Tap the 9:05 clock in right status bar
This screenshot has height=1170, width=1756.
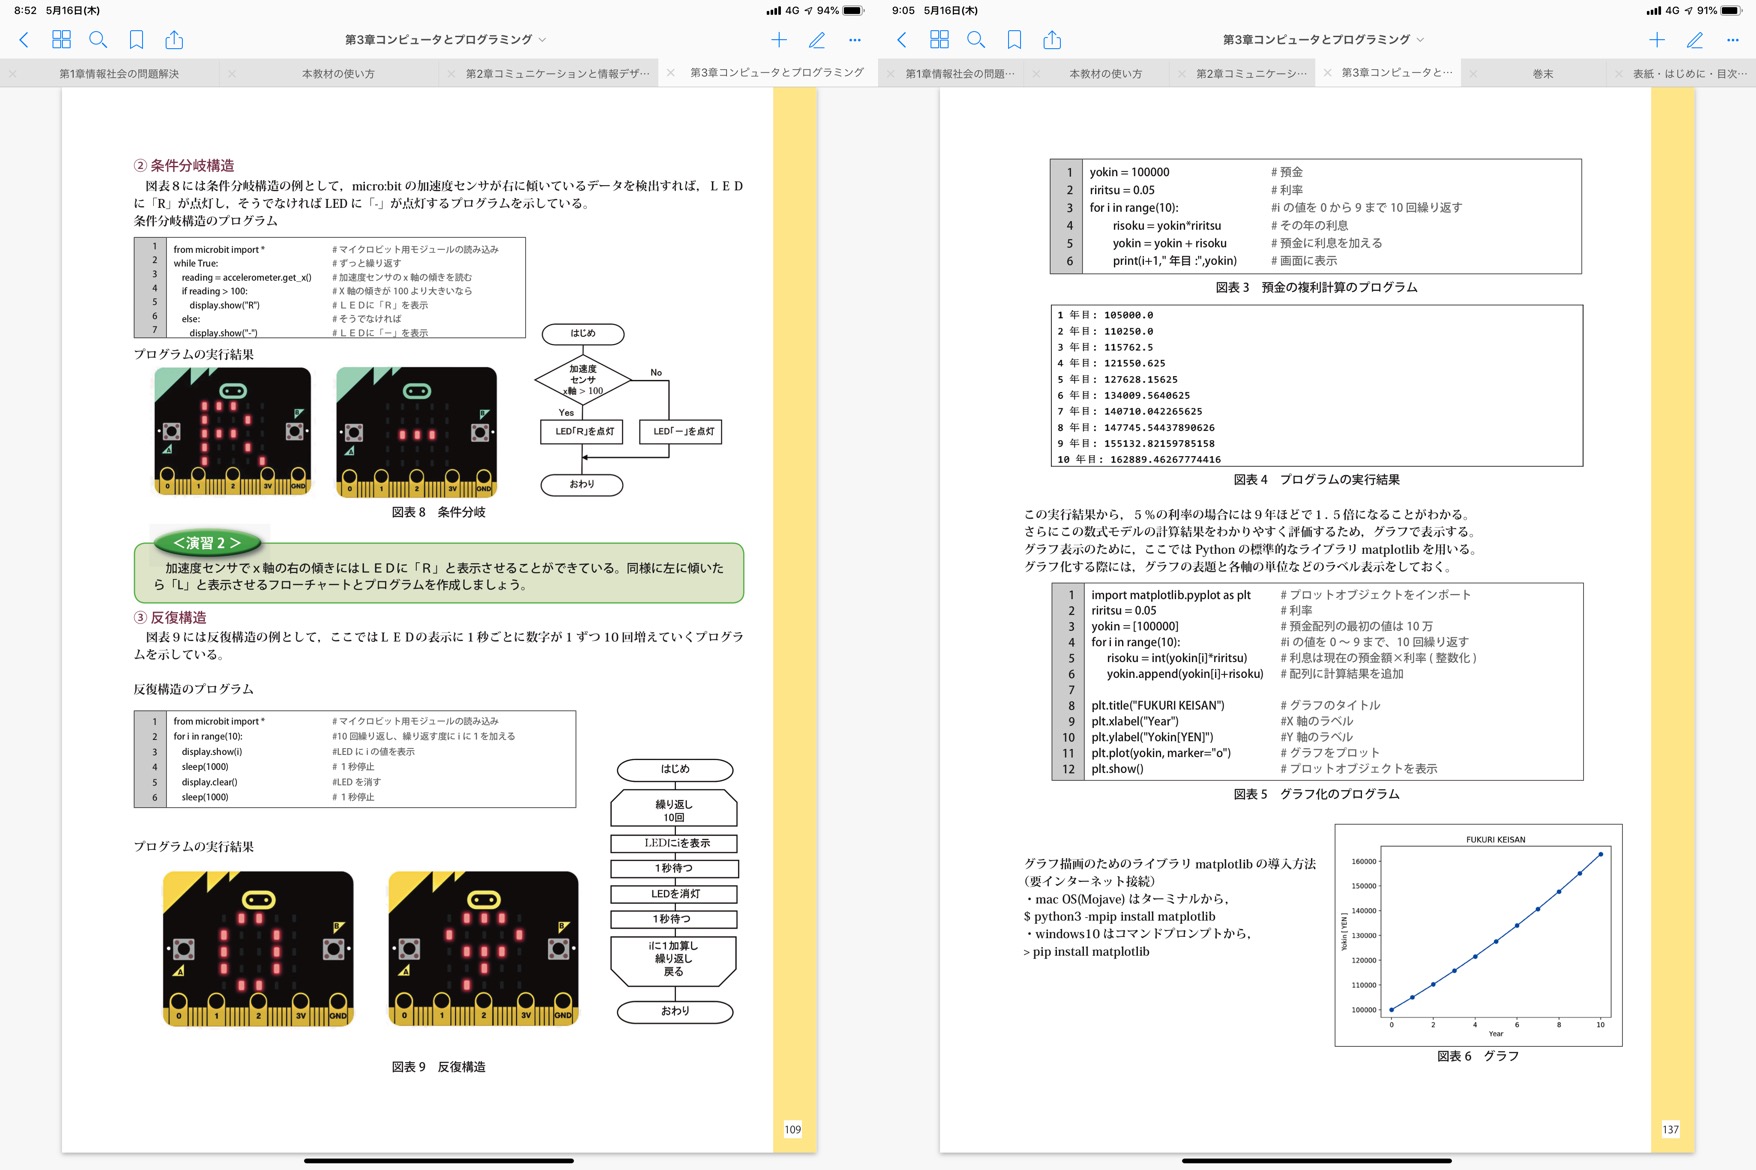click(903, 11)
